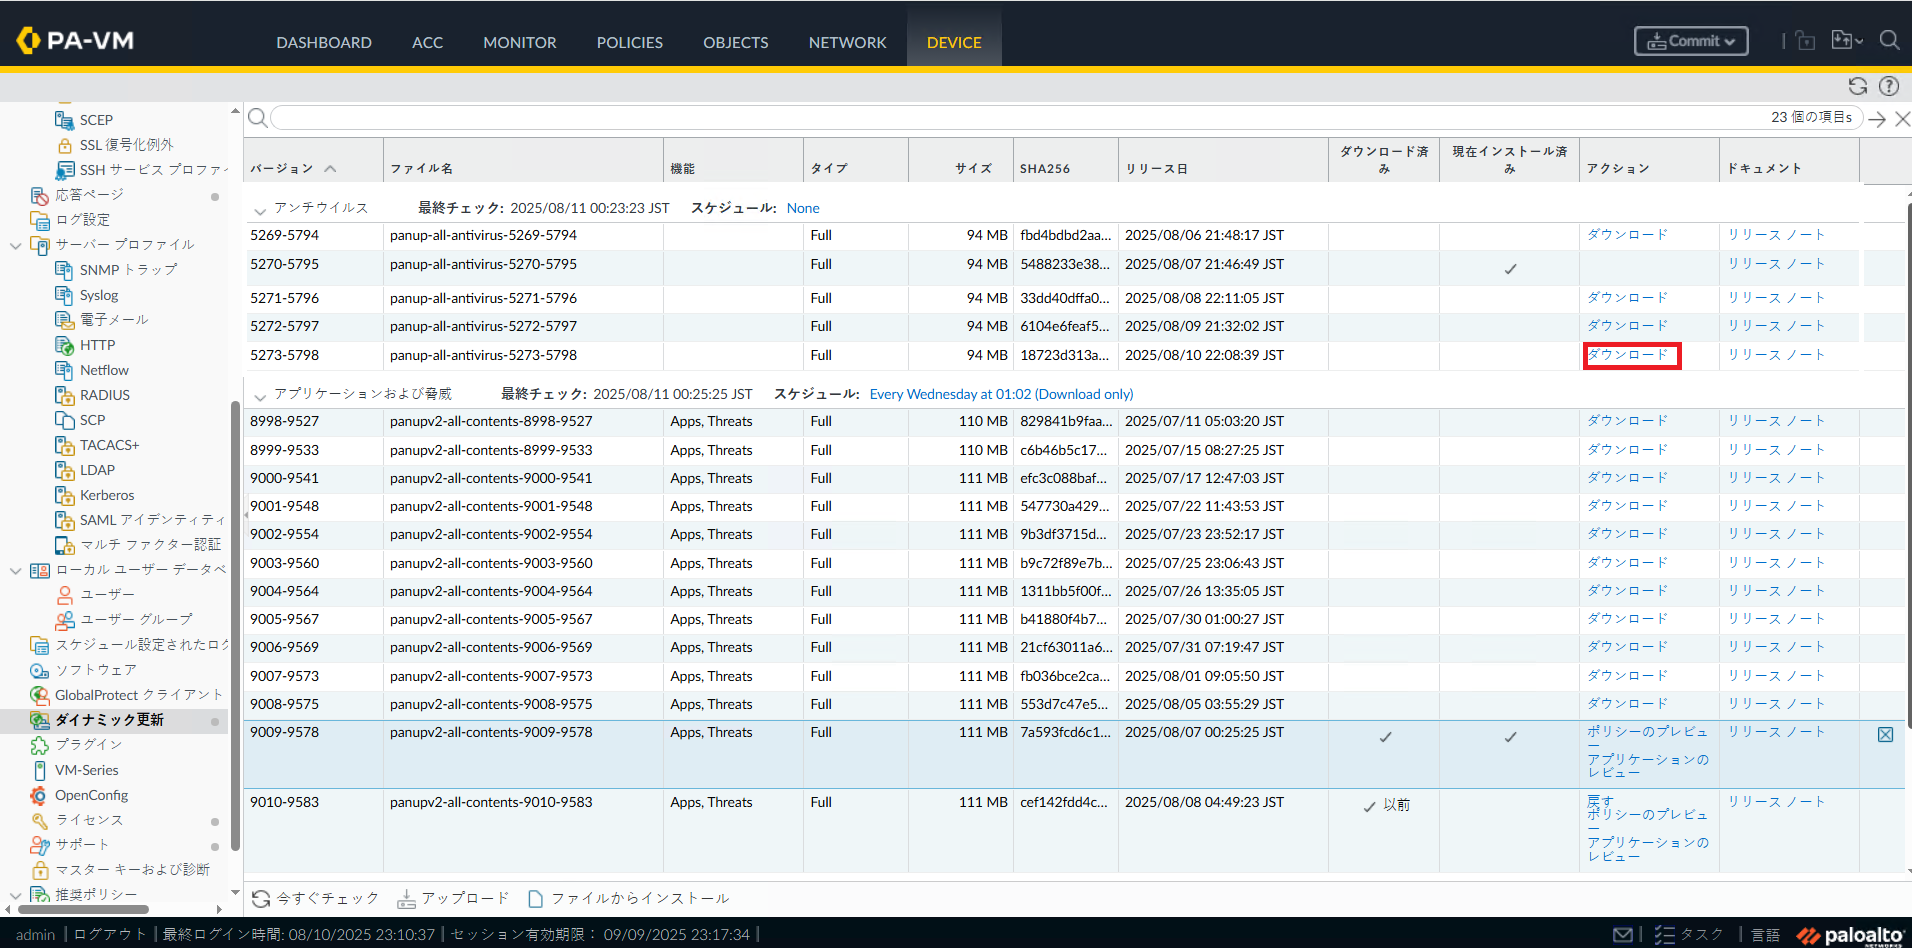Image resolution: width=1912 pixels, height=948 pixels.
Task: Clear the filter with X icon
Action: 1902,119
